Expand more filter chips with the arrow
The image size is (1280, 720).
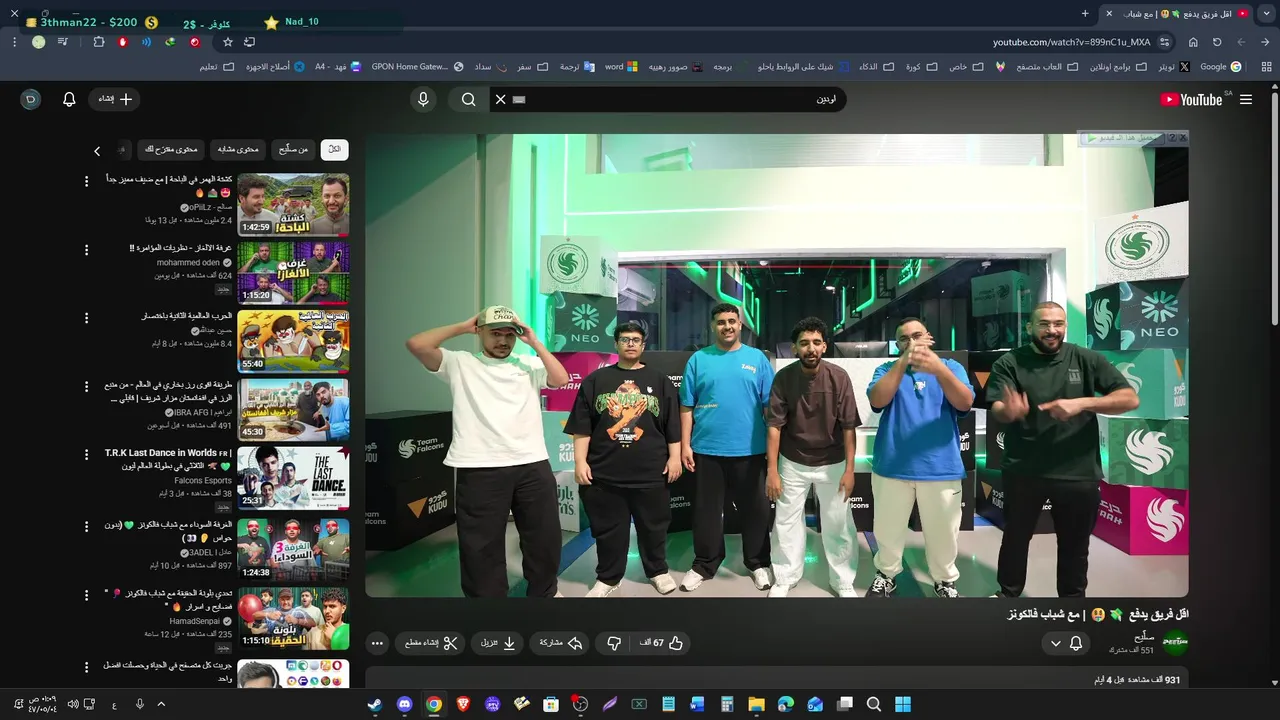97,151
